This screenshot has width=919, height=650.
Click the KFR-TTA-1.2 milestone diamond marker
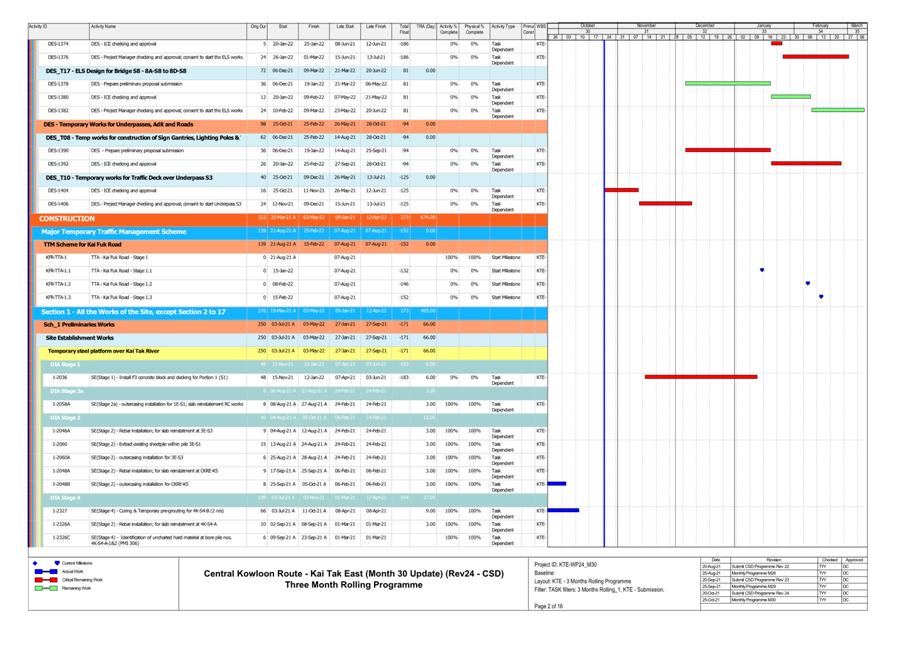tap(808, 284)
